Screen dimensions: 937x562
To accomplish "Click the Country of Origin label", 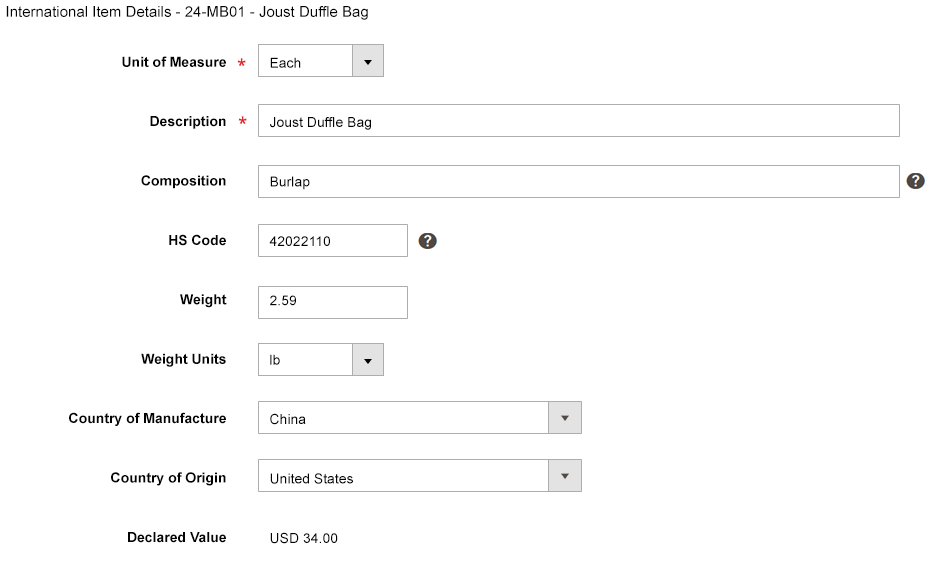I will click(x=169, y=478).
